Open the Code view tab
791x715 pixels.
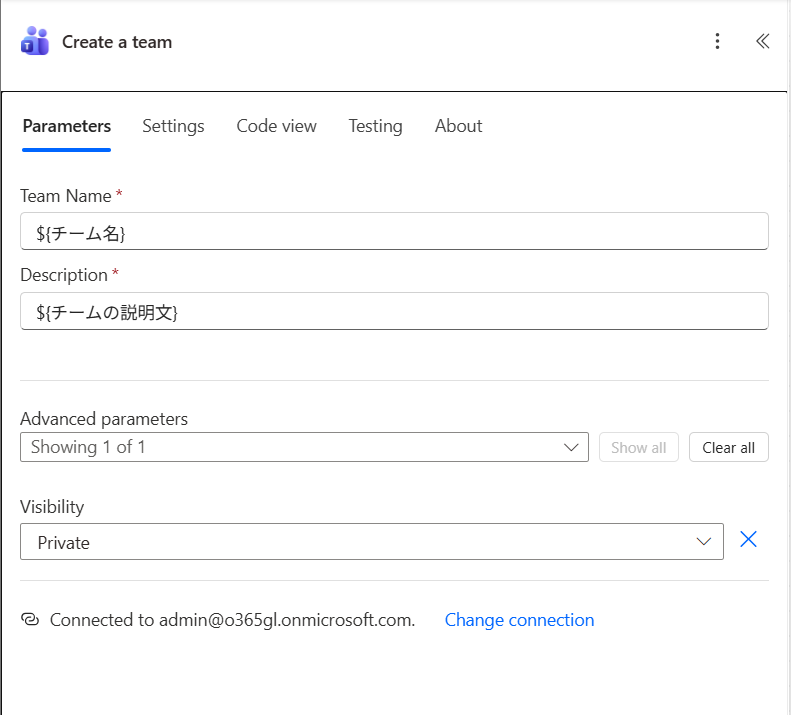point(276,126)
